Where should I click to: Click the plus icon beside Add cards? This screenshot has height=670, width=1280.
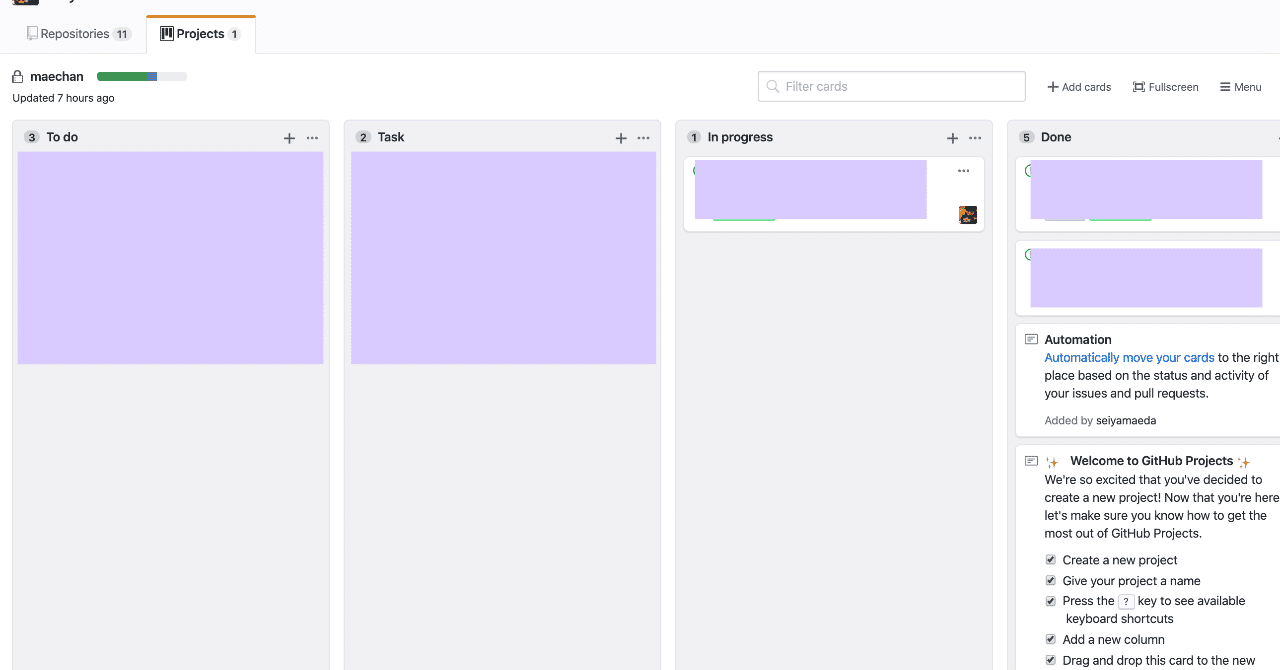point(1053,87)
